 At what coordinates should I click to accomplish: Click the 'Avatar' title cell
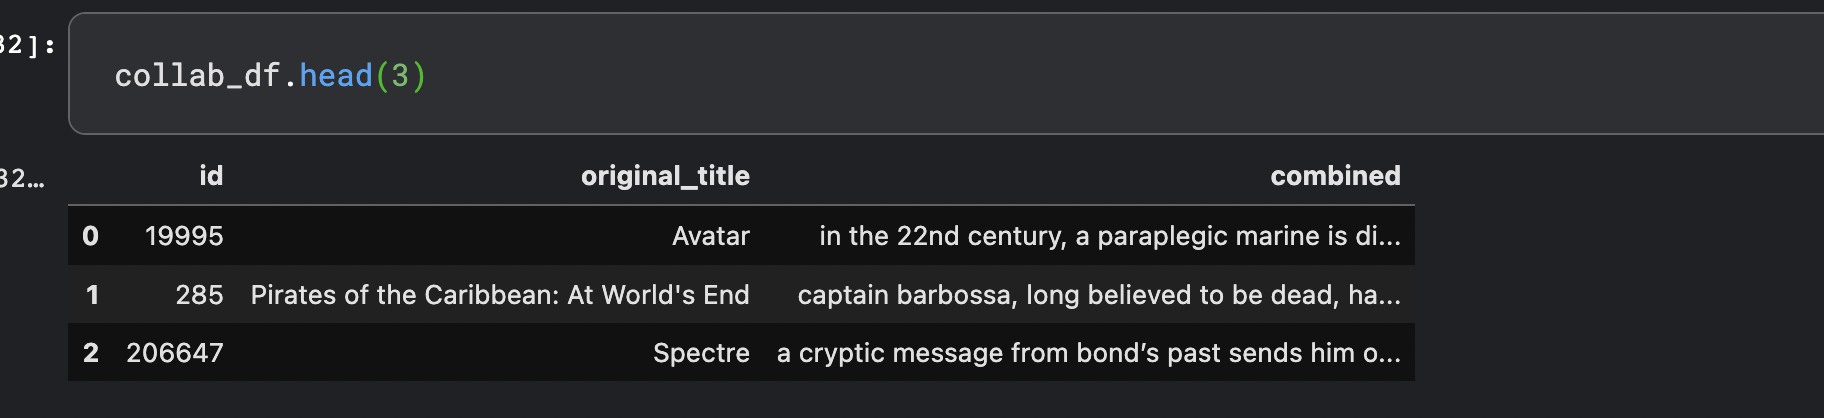click(711, 236)
